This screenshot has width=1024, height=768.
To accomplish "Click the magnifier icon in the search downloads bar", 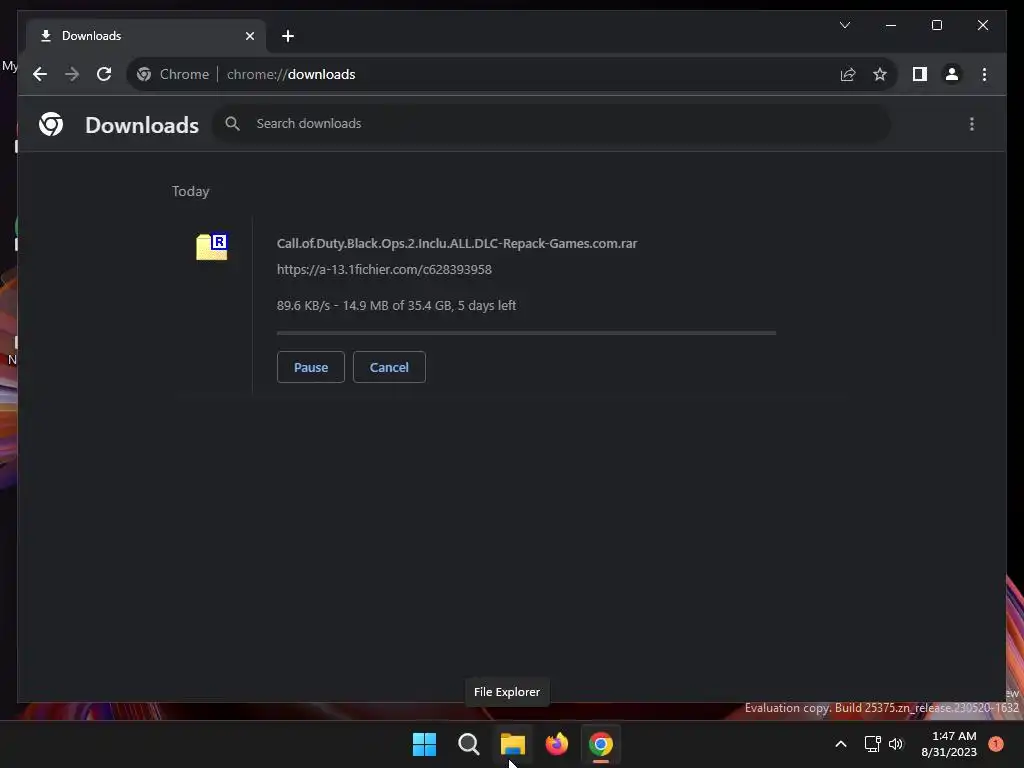I will coord(232,123).
